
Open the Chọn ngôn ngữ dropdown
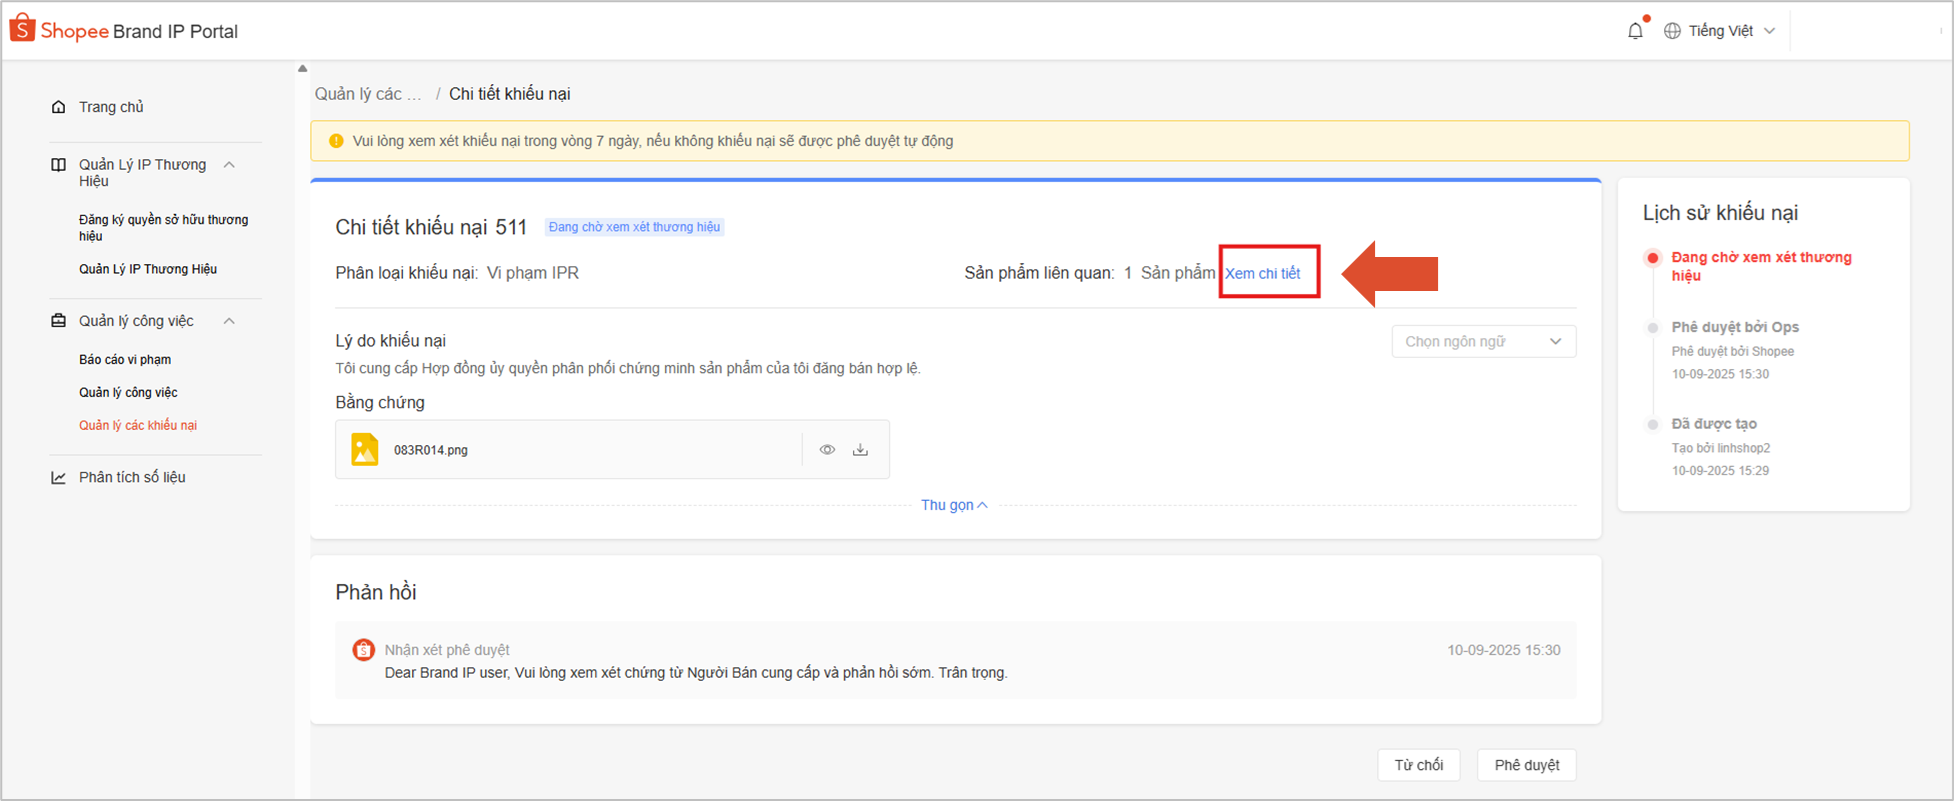(1483, 342)
